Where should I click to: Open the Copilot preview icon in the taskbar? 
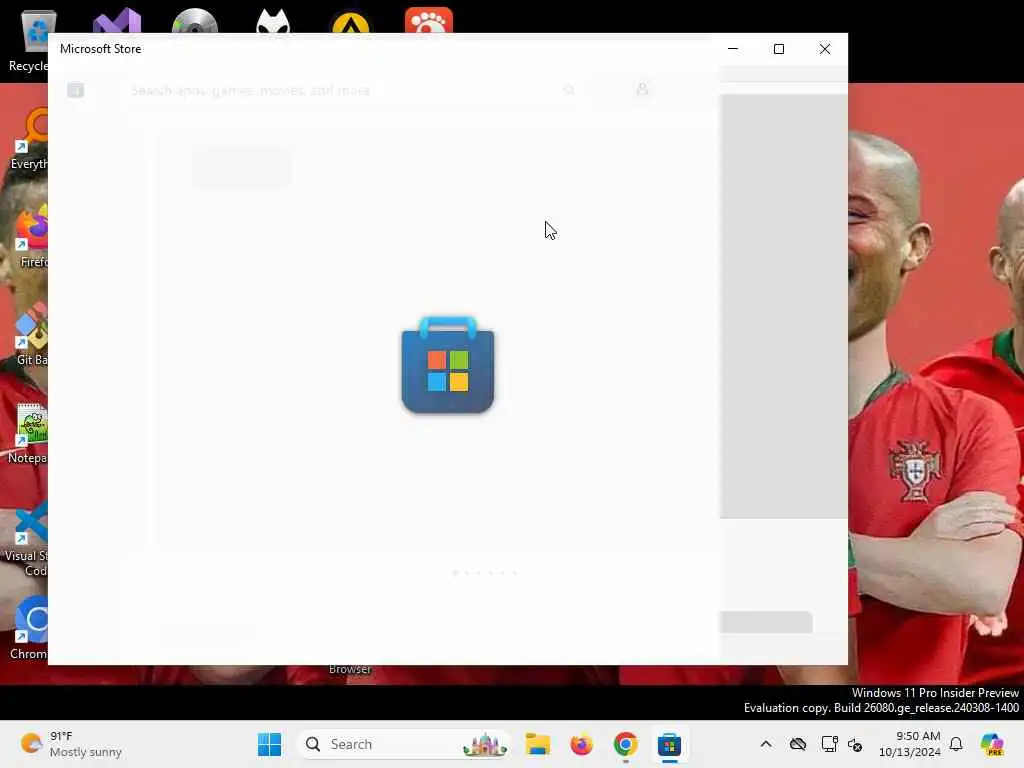[992, 744]
